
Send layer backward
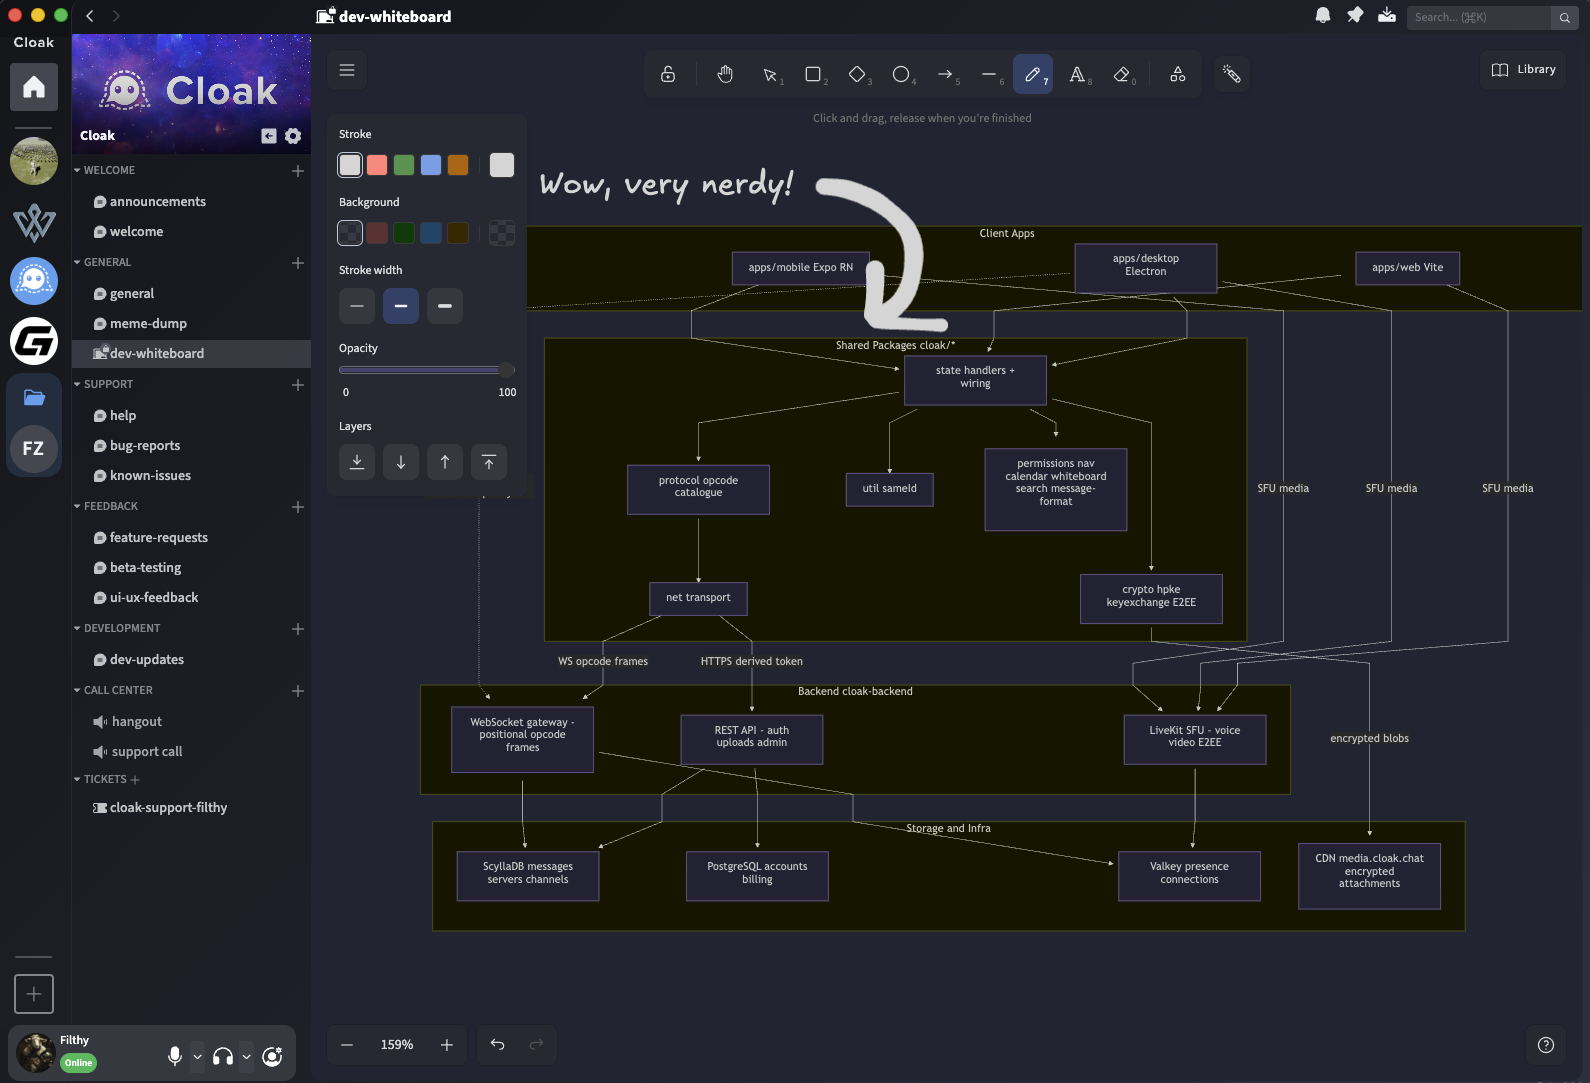coord(401,462)
